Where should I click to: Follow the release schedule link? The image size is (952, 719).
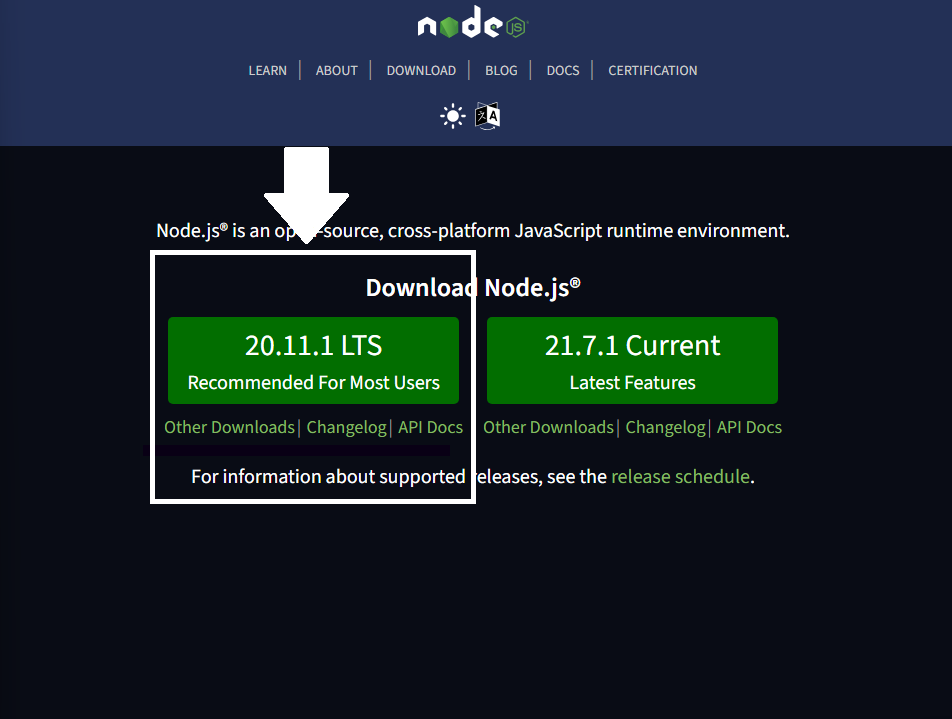[x=680, y=477]
